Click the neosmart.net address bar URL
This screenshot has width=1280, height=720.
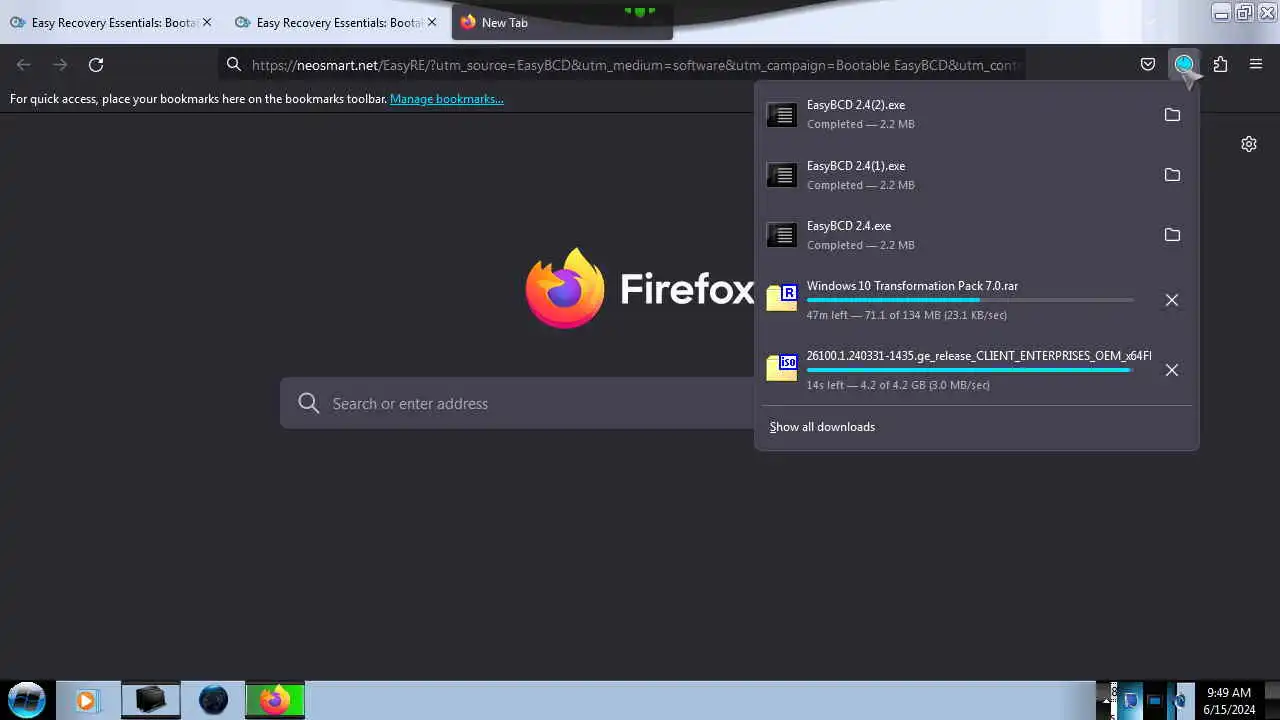(634, 65)
